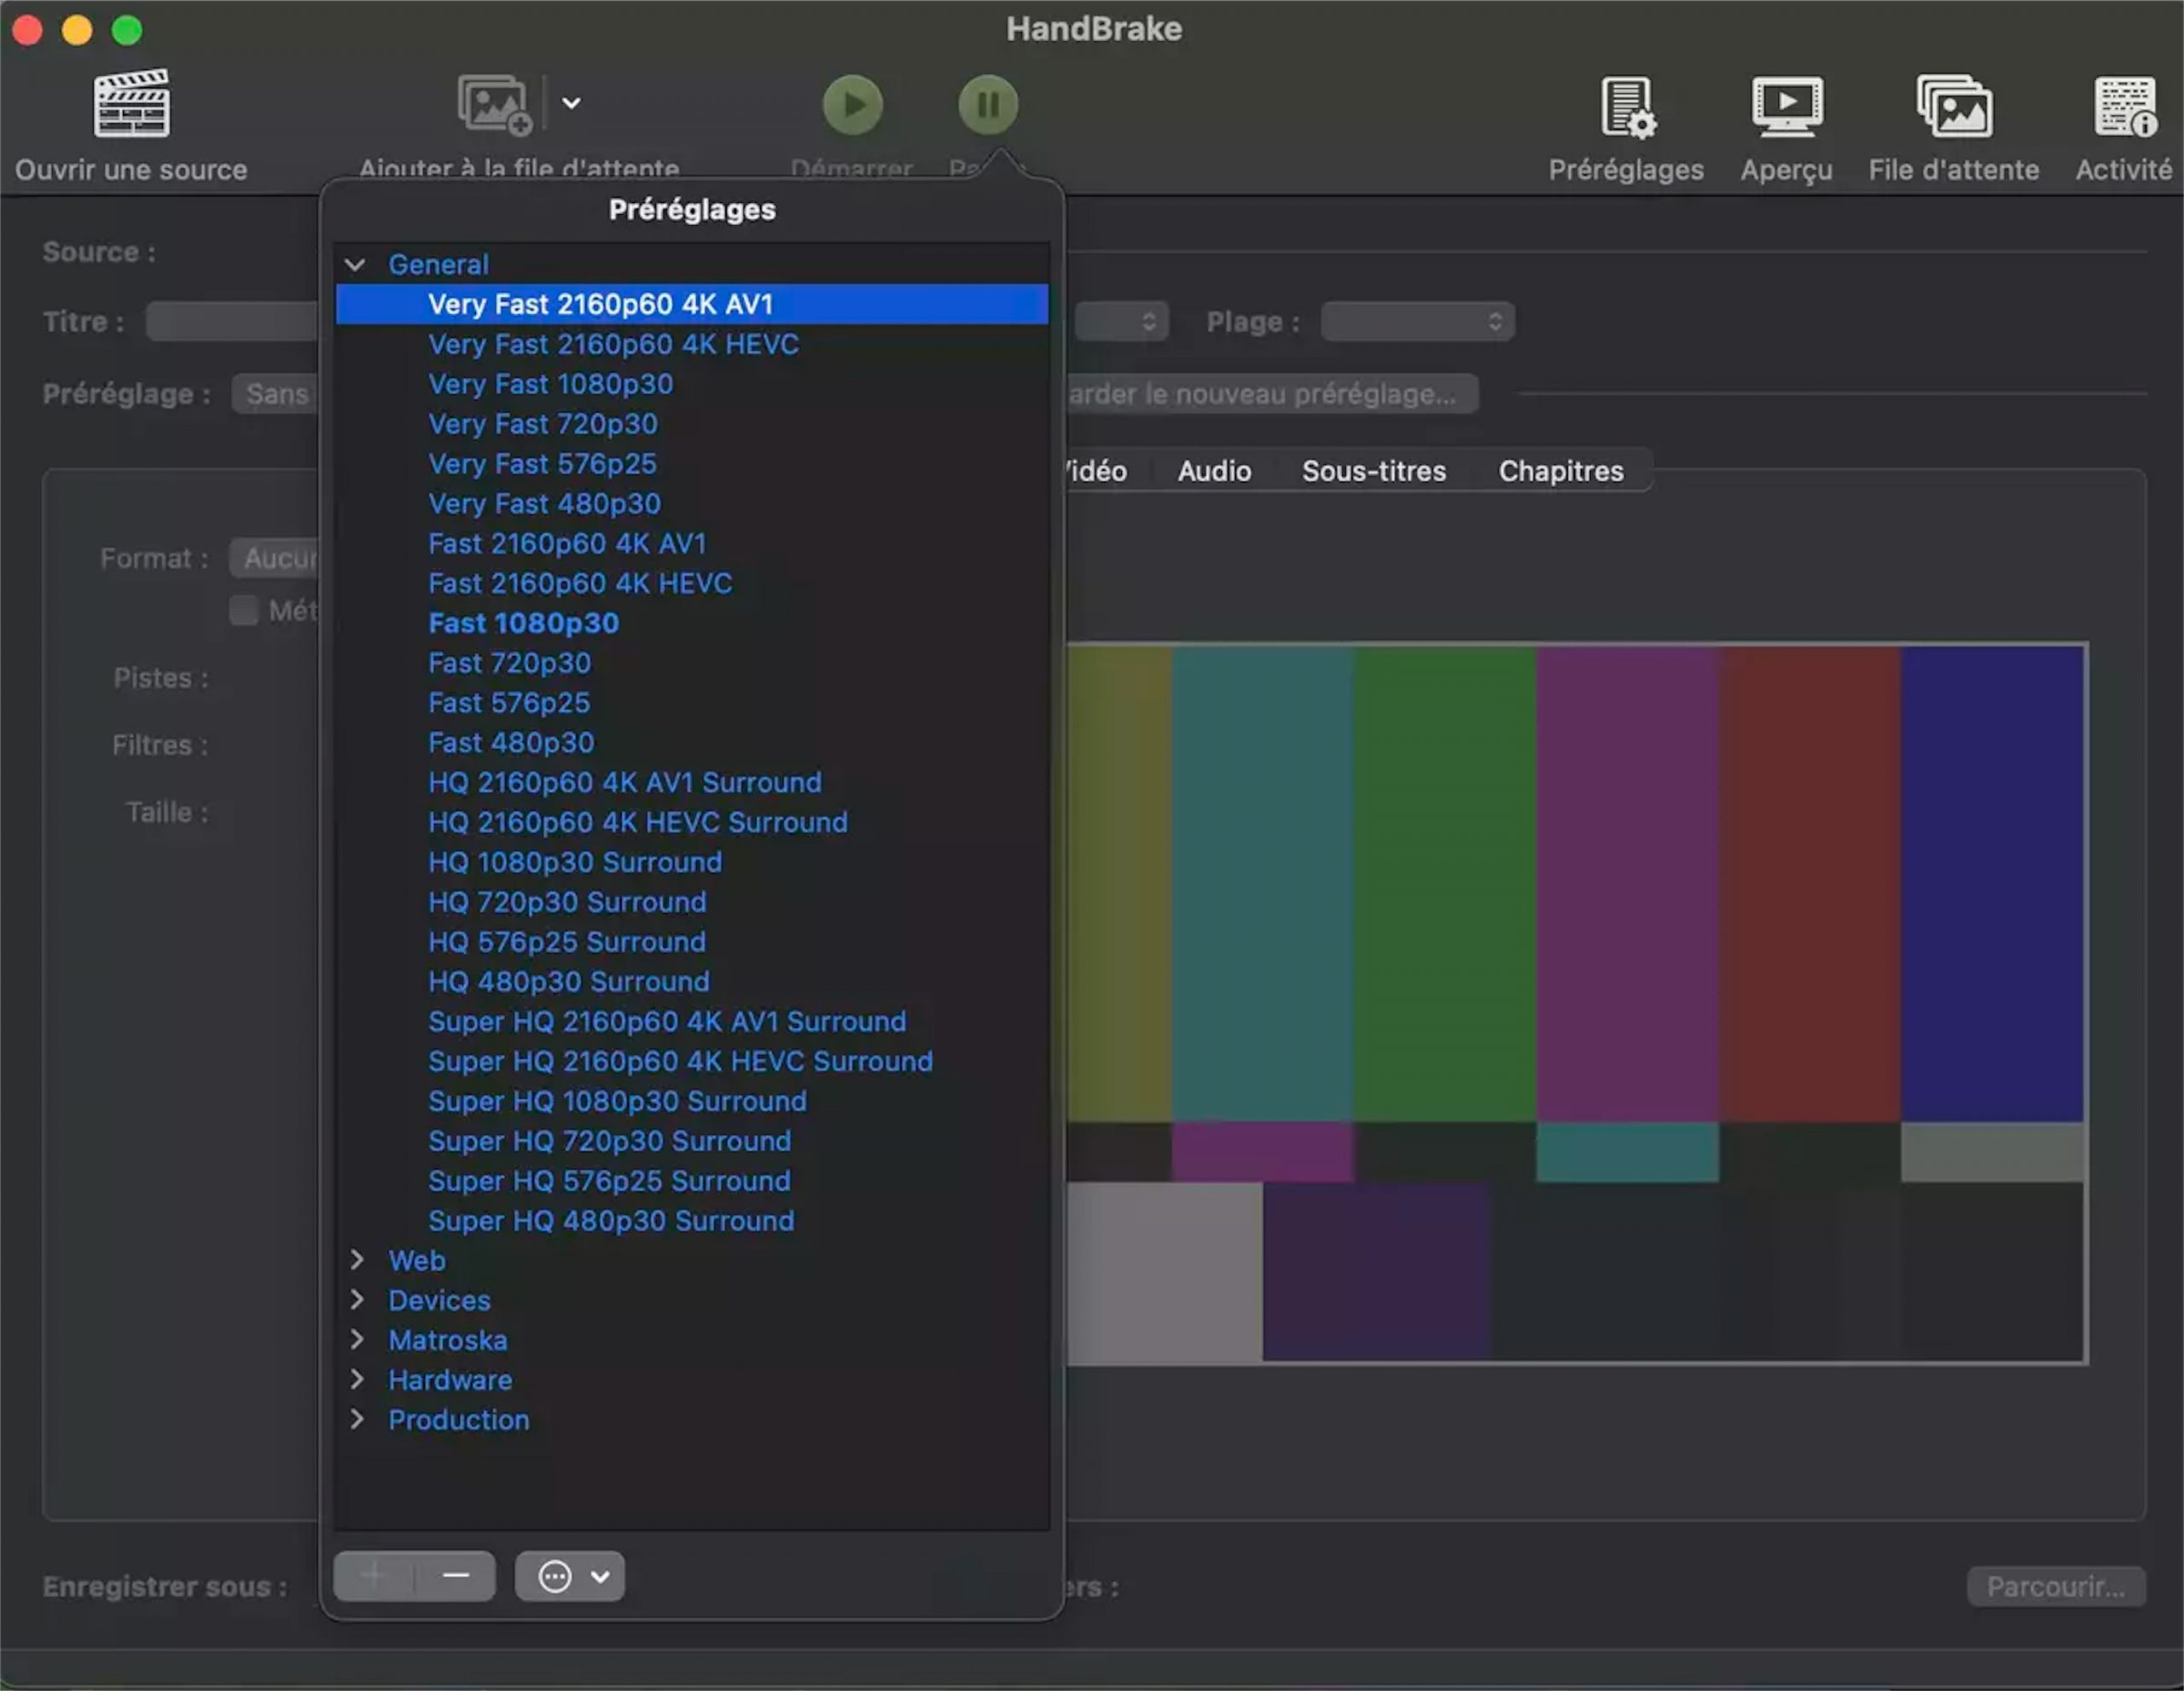Start the encoding process
The width and height of the screenshot is (2184, 1691).
[x=852, y=104]
